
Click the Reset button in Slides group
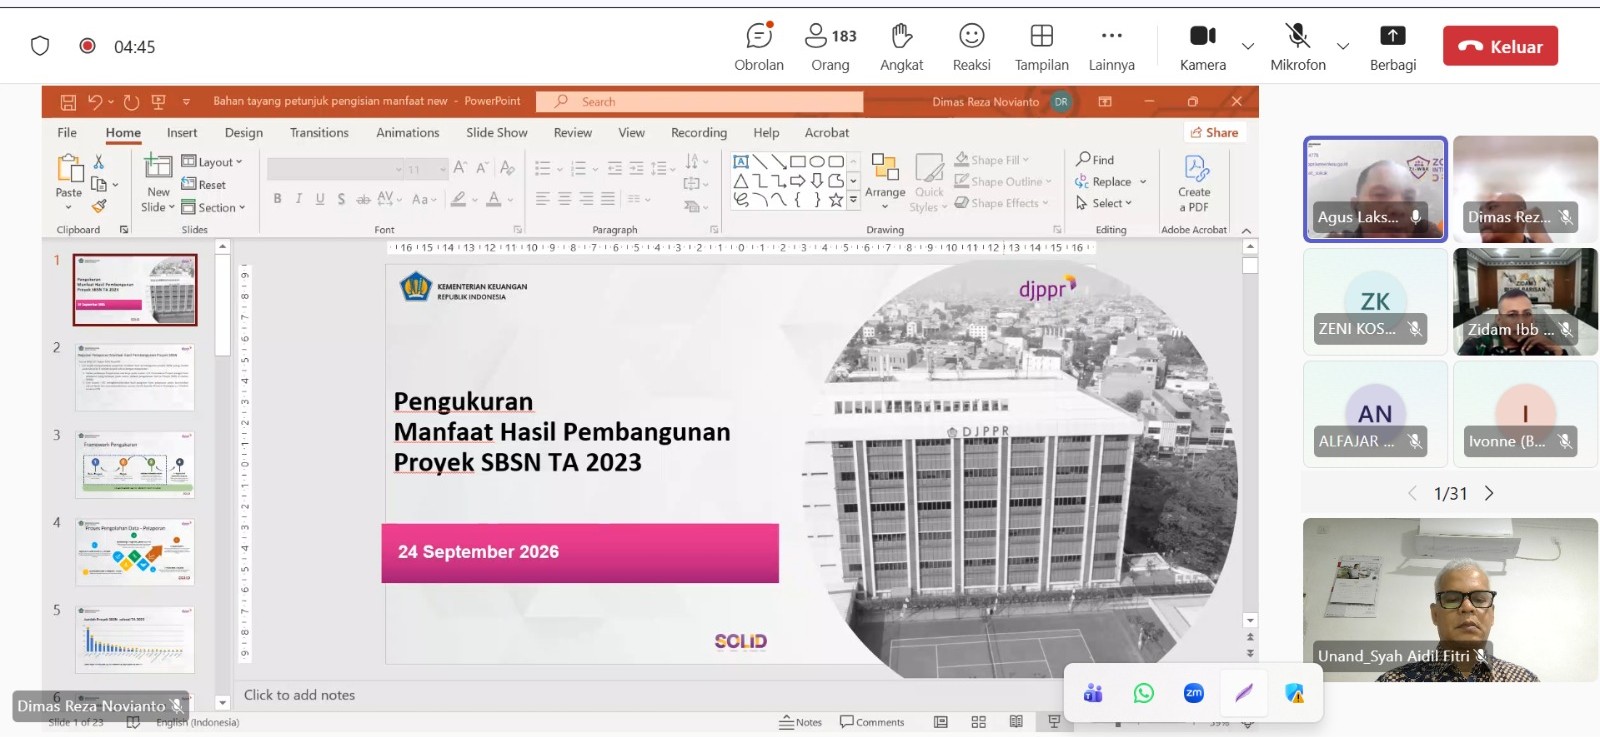tap(204, 185)
